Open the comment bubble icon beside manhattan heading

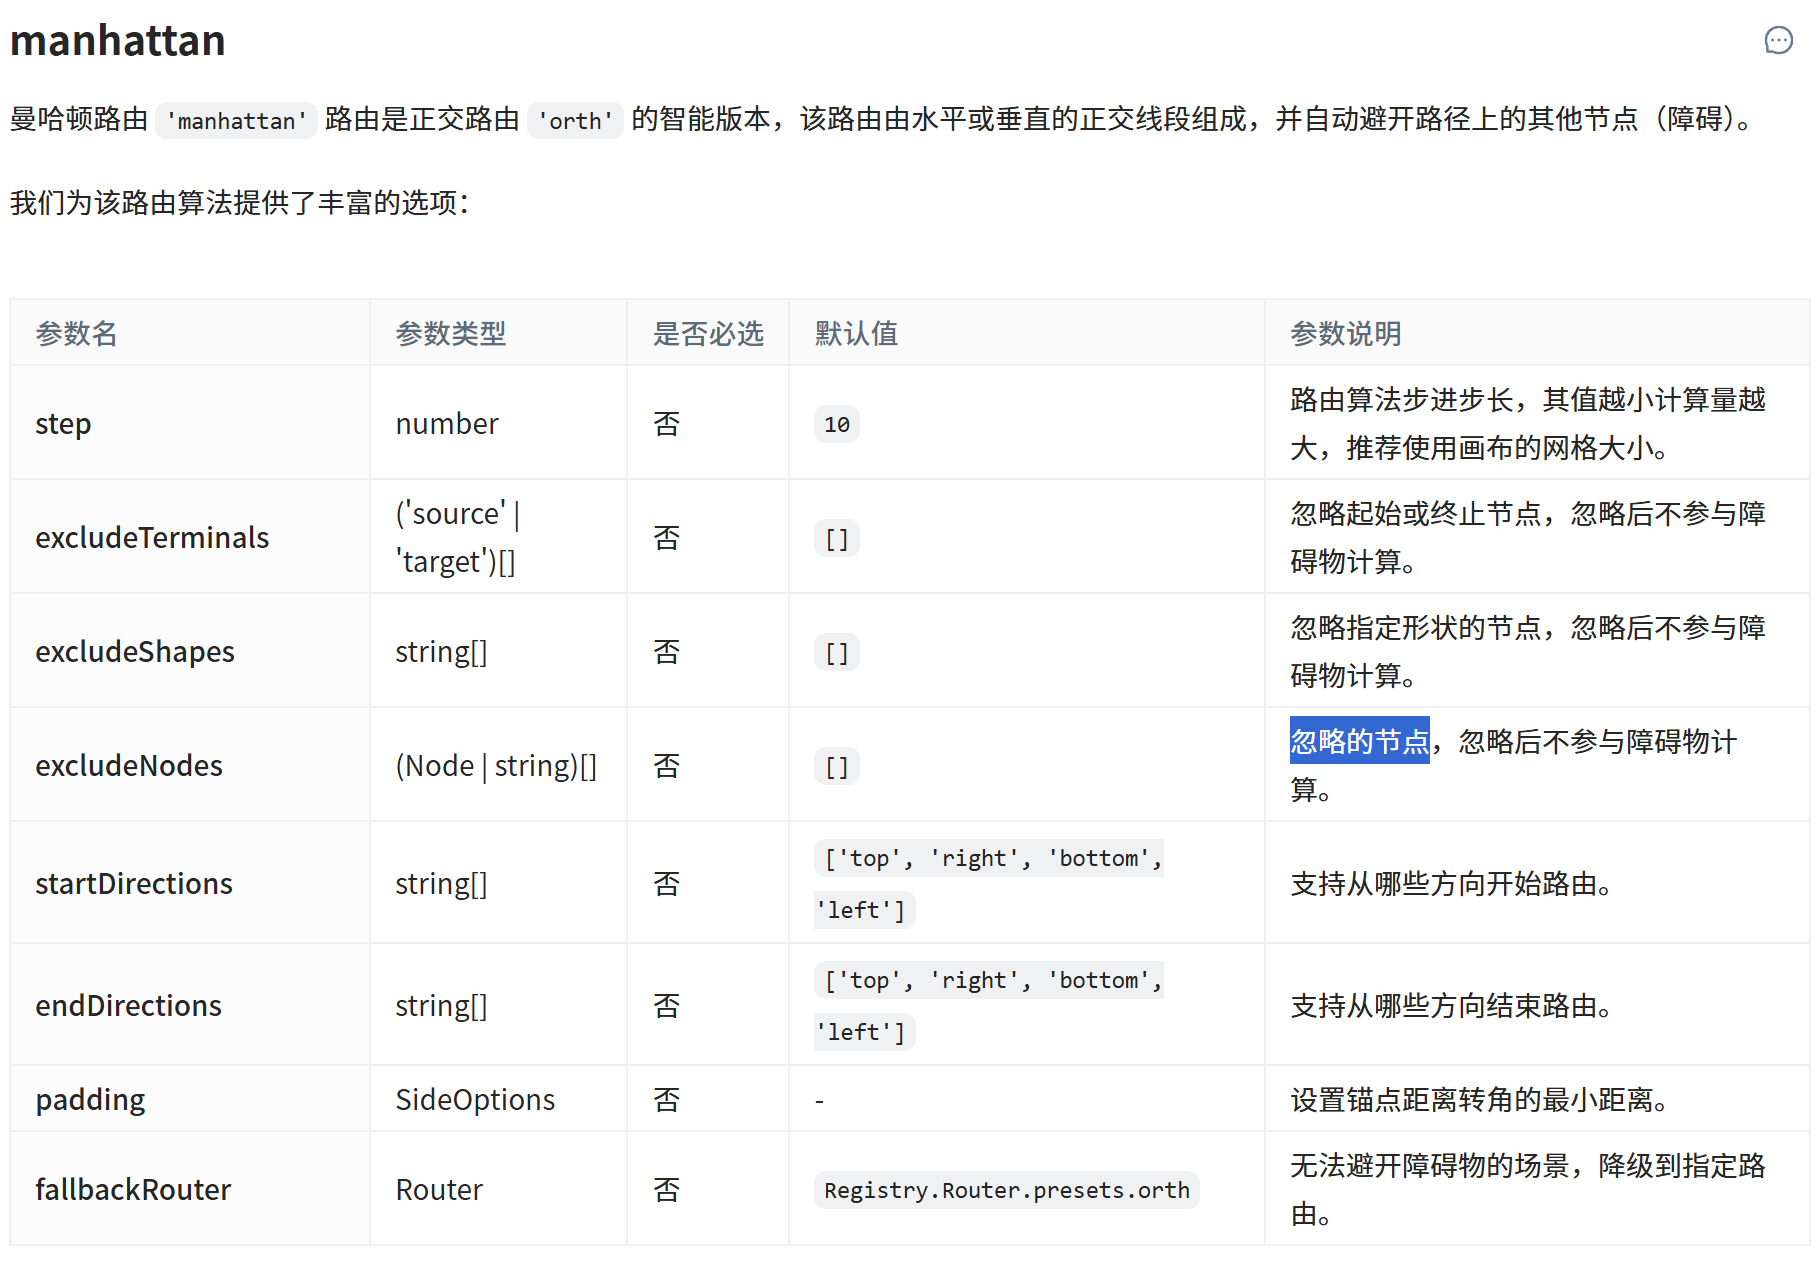pyautogui.click(x=1778, y=41)
